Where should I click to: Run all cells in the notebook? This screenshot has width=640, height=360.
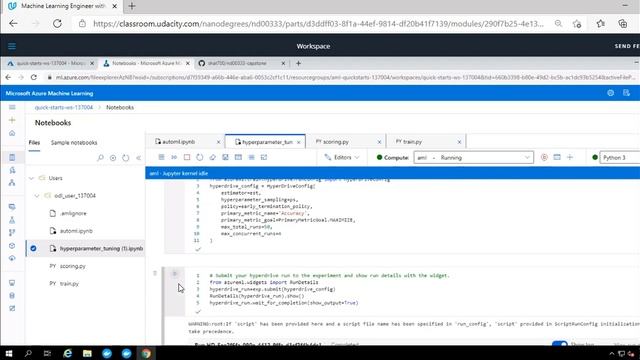(x=174, y=157)
